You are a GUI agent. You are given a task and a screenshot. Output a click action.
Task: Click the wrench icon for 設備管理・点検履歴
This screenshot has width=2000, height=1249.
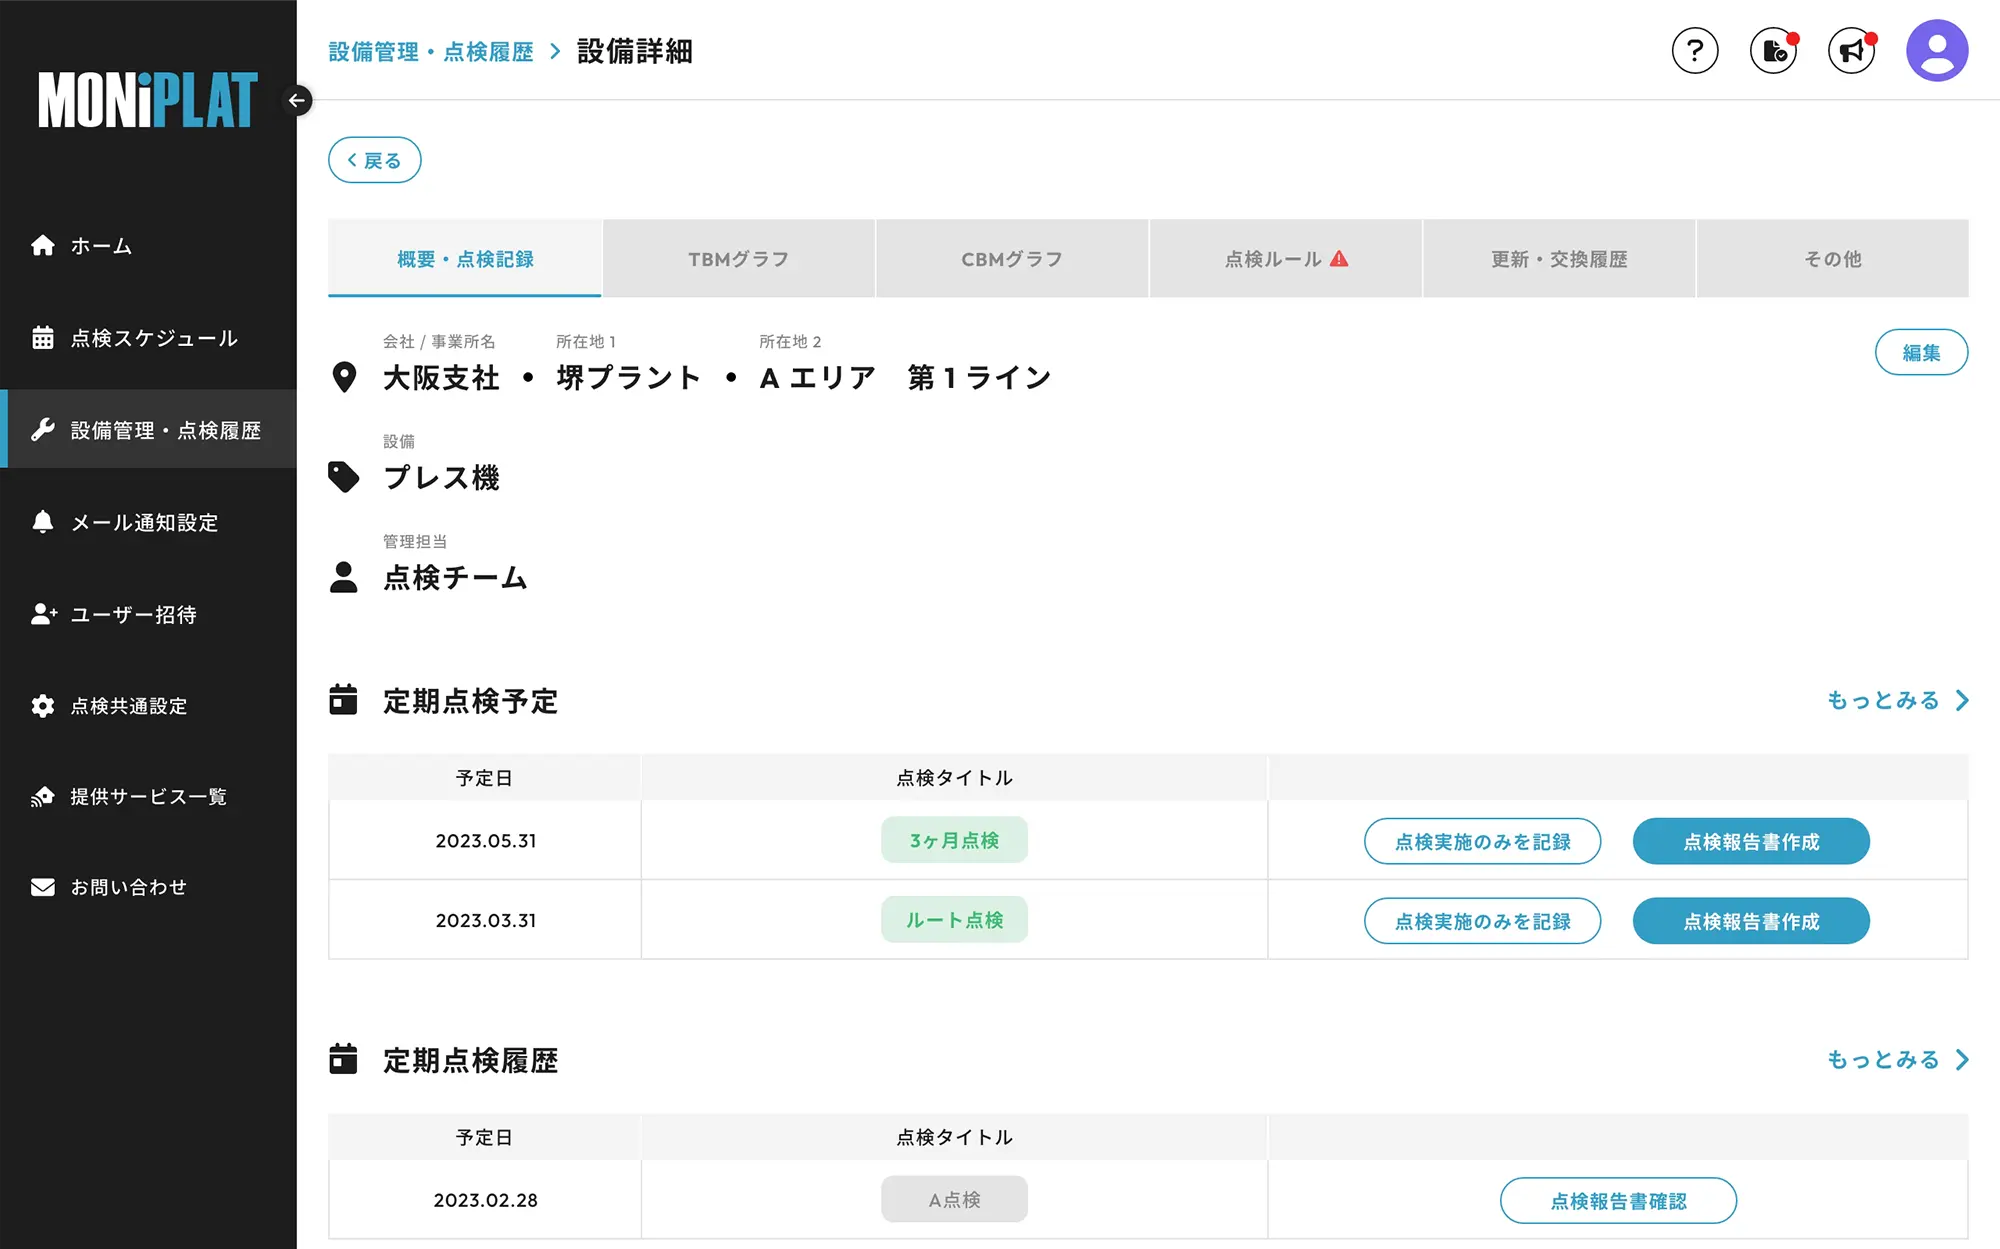pyautogui.click(x=44, y=430)
